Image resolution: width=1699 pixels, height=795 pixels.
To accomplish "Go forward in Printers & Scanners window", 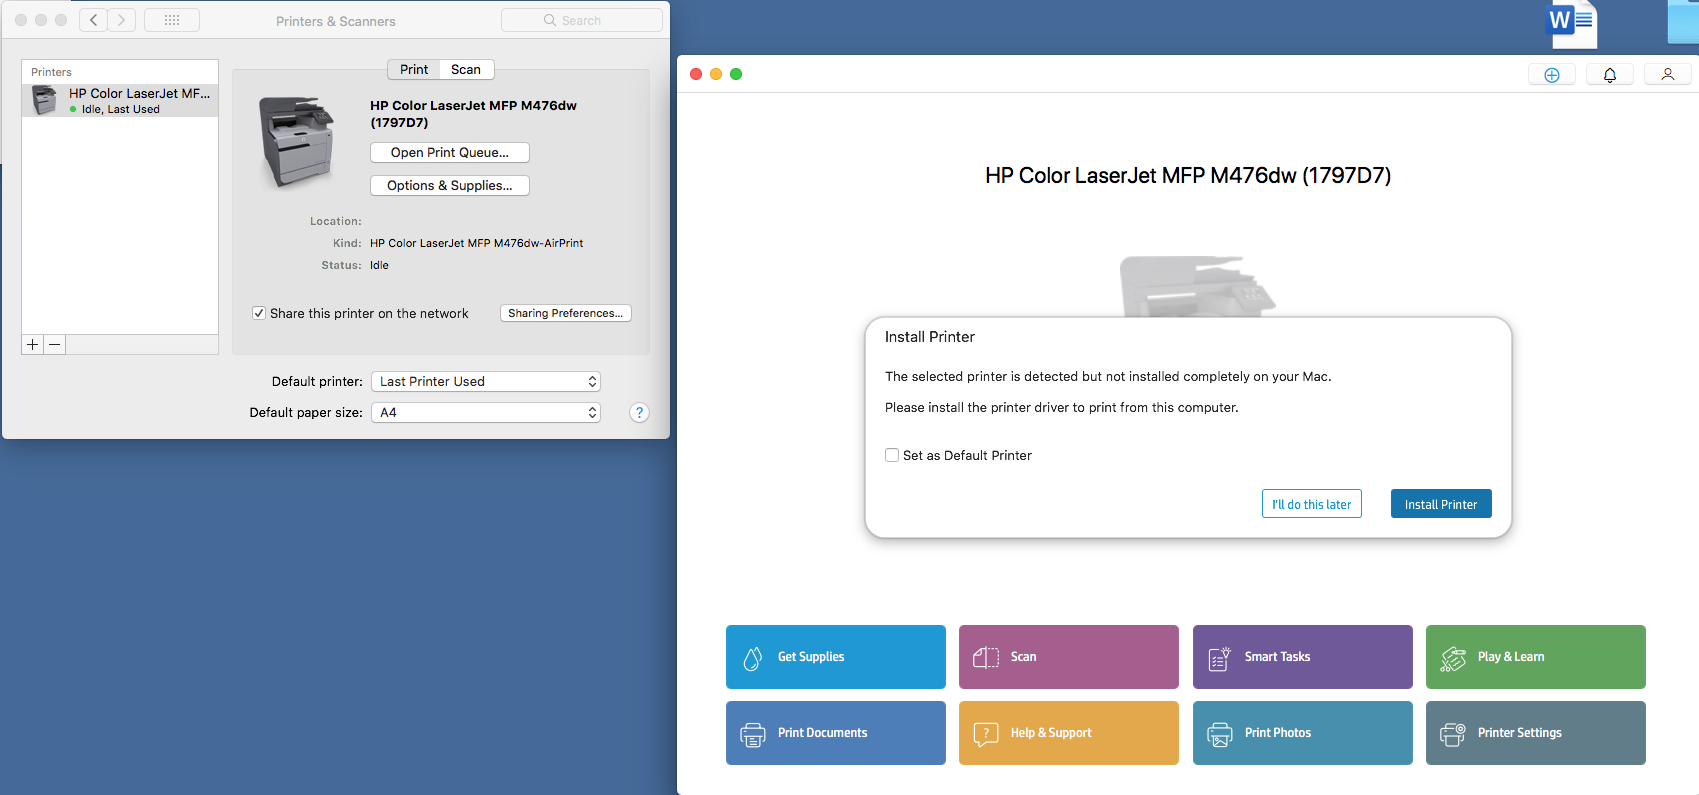I will [122, 20].
